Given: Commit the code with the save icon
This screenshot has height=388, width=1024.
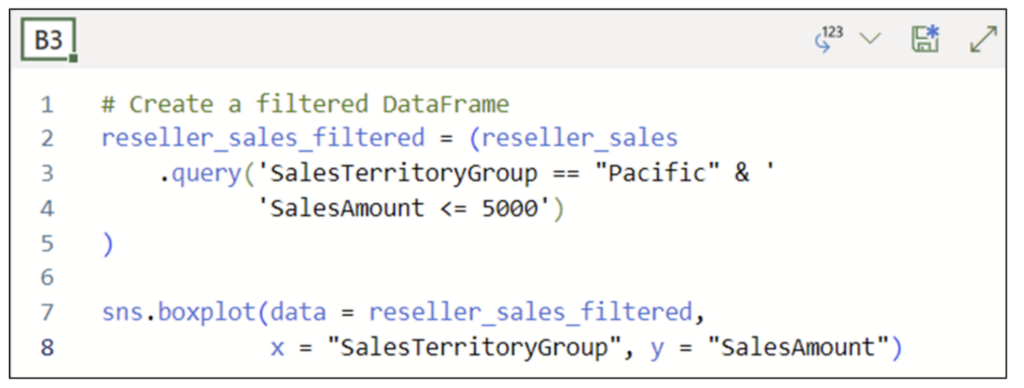Looking at the screenshot, I should pyautogui.click(x=925, y=39).
